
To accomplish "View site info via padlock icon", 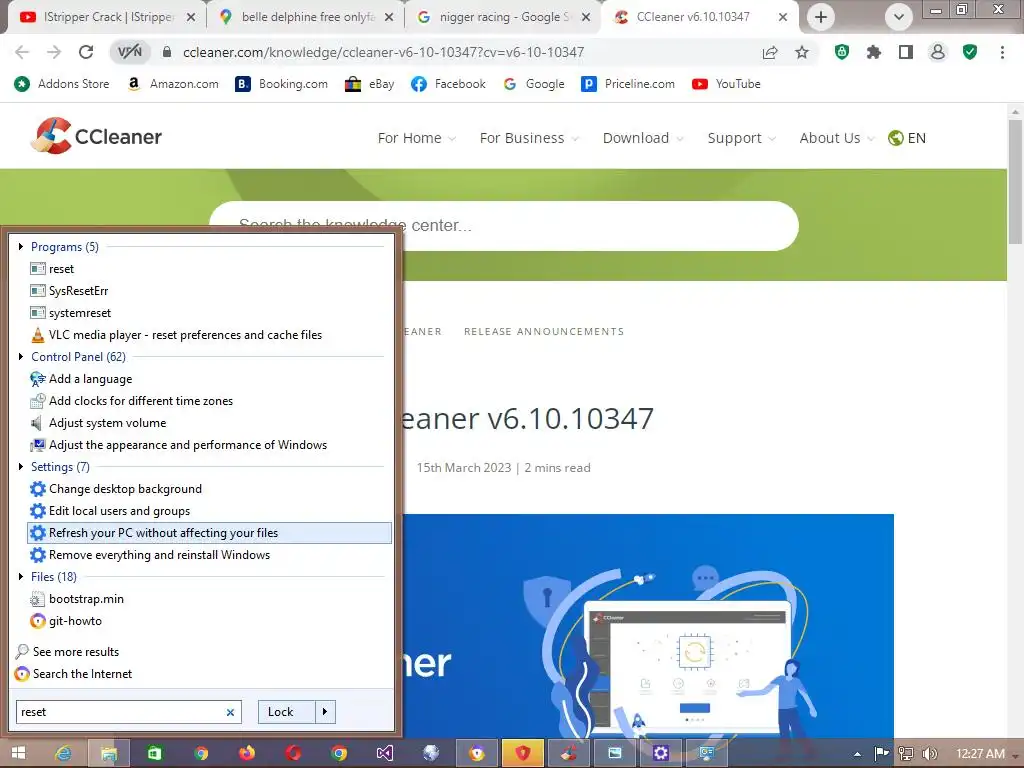I will 167,52.
